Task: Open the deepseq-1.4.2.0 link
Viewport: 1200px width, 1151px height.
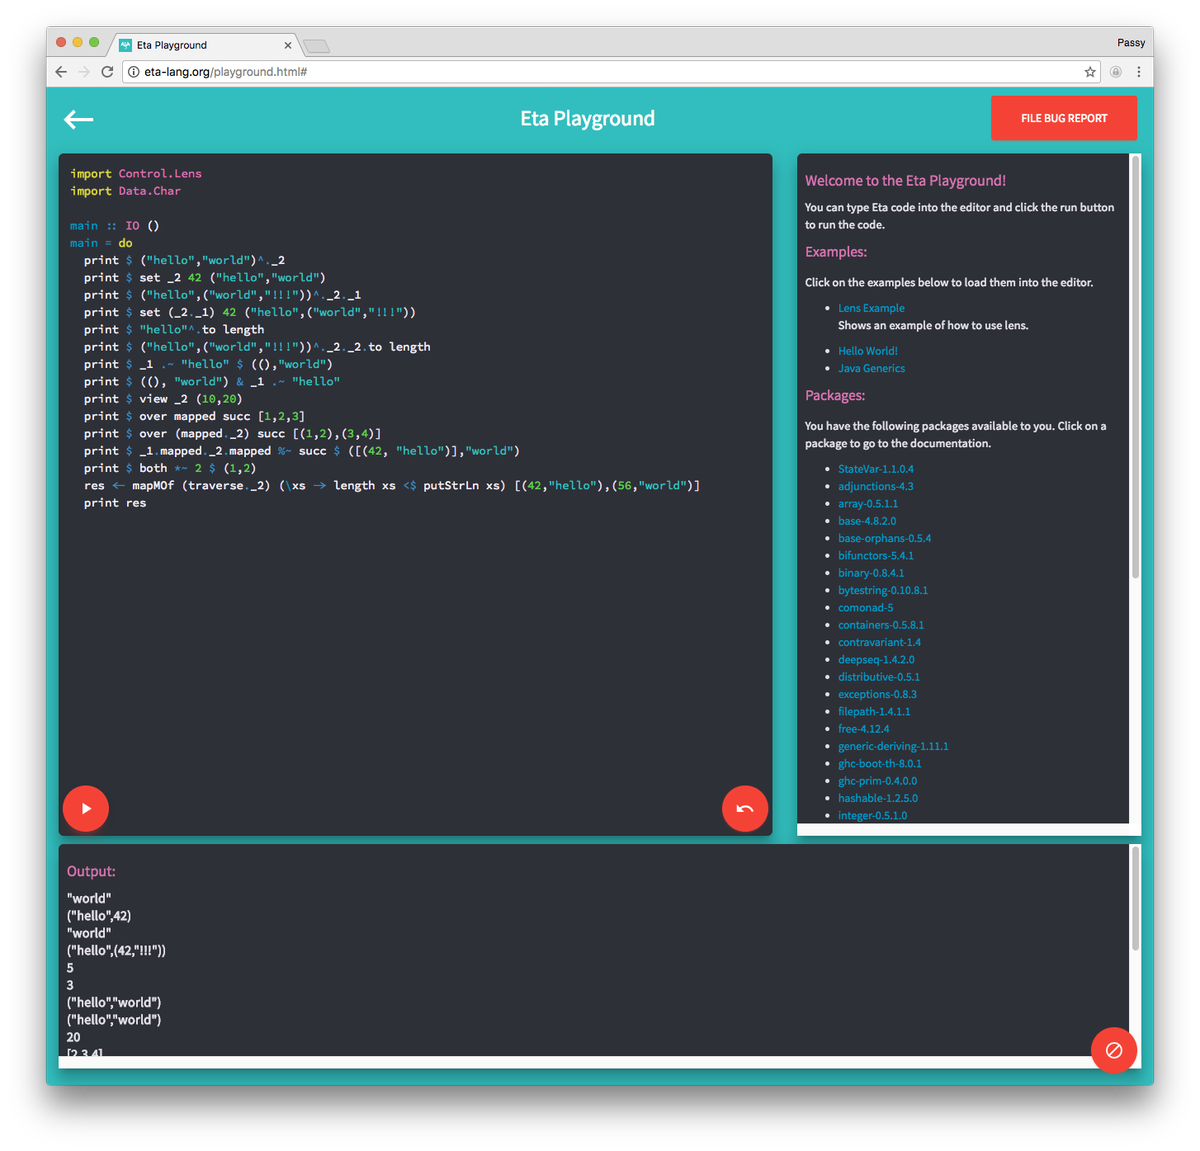Action: click(876, 660)
